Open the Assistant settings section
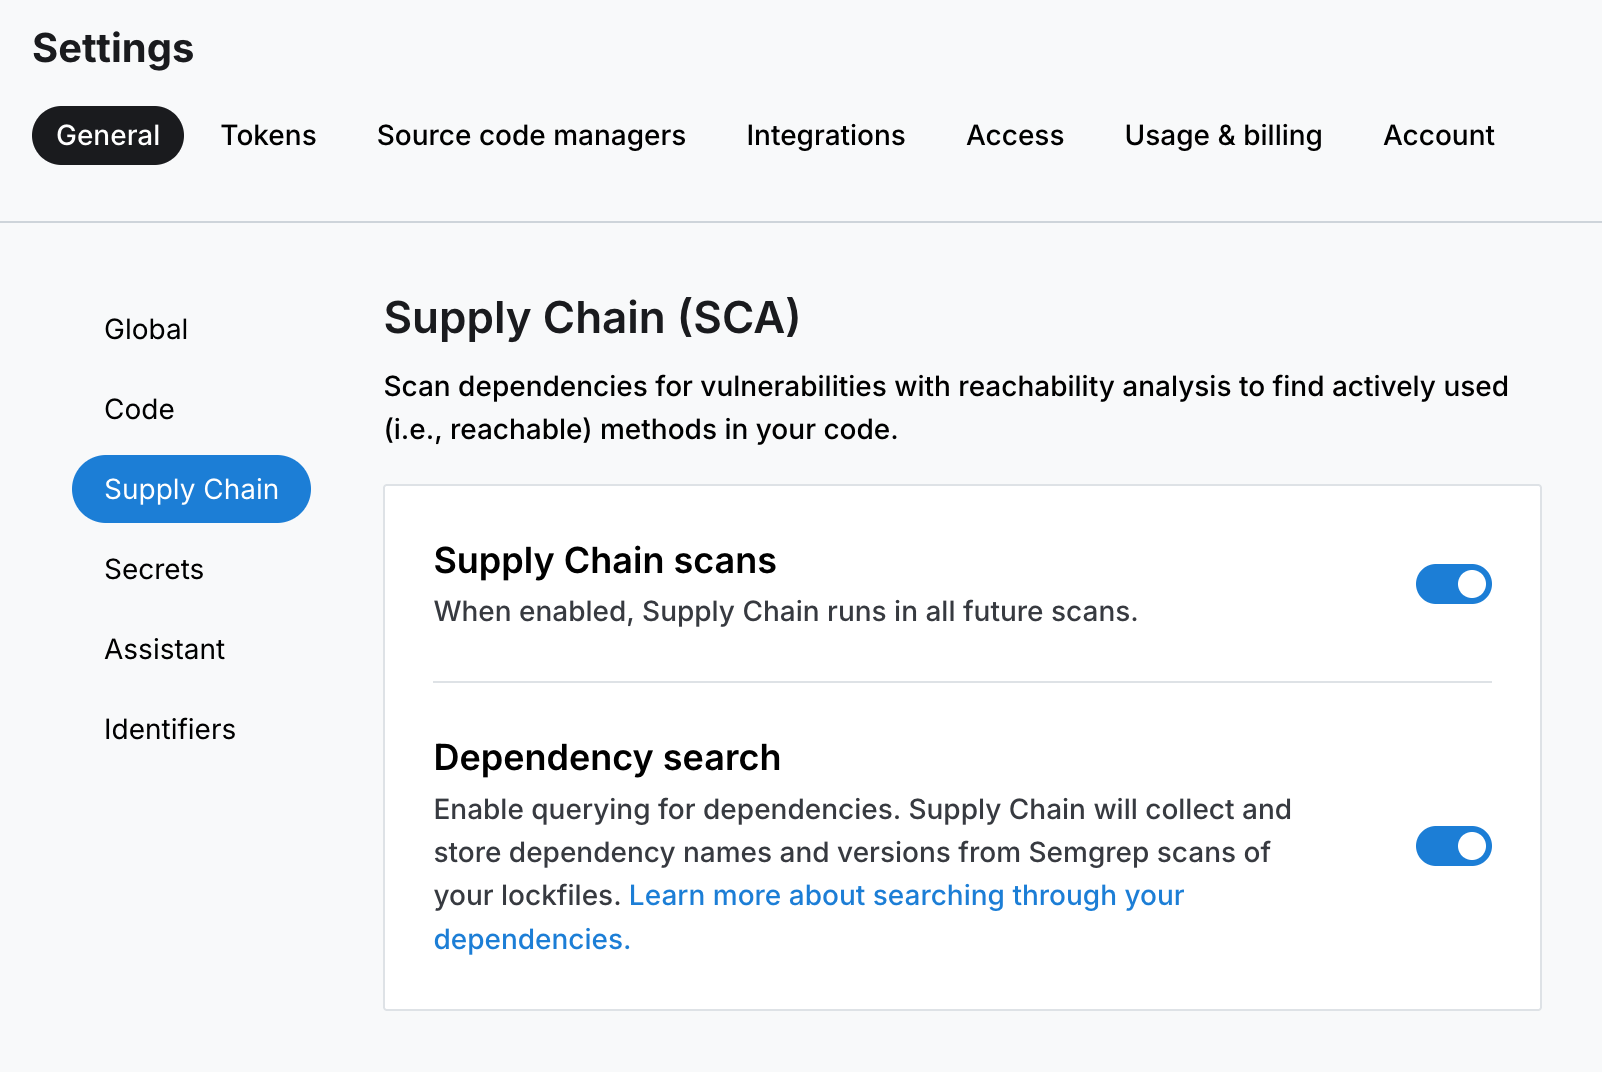Viewport: 1602px width, 1072px height. (x=165, y=649)
